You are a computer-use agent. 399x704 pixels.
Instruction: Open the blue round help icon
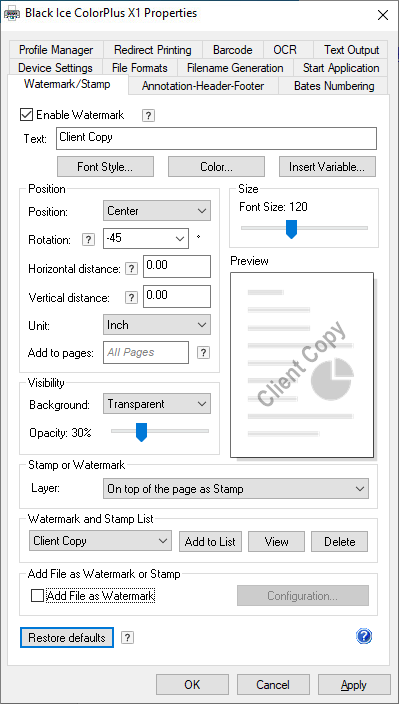click(364, 636)
